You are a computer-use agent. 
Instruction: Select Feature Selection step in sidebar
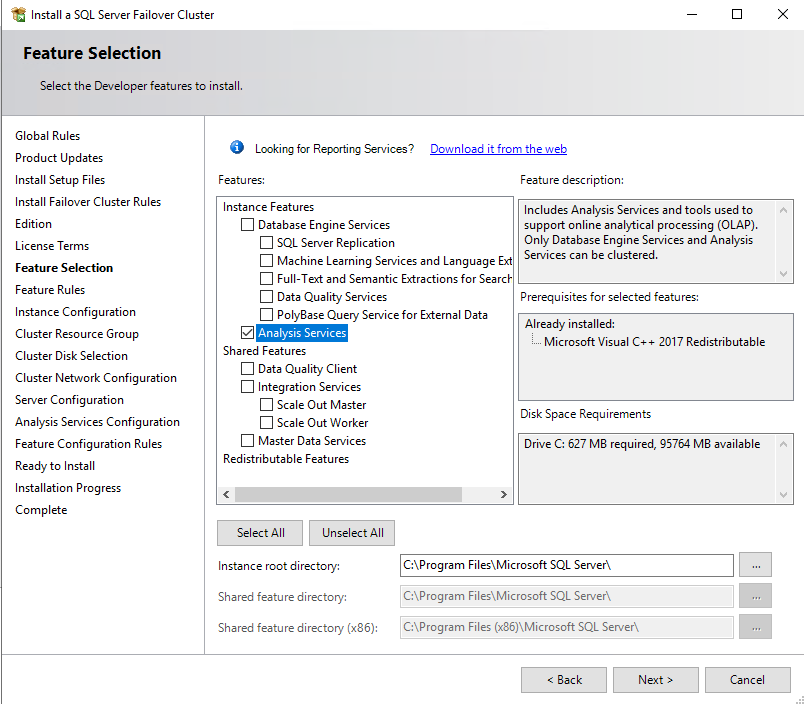coord(64,268)
